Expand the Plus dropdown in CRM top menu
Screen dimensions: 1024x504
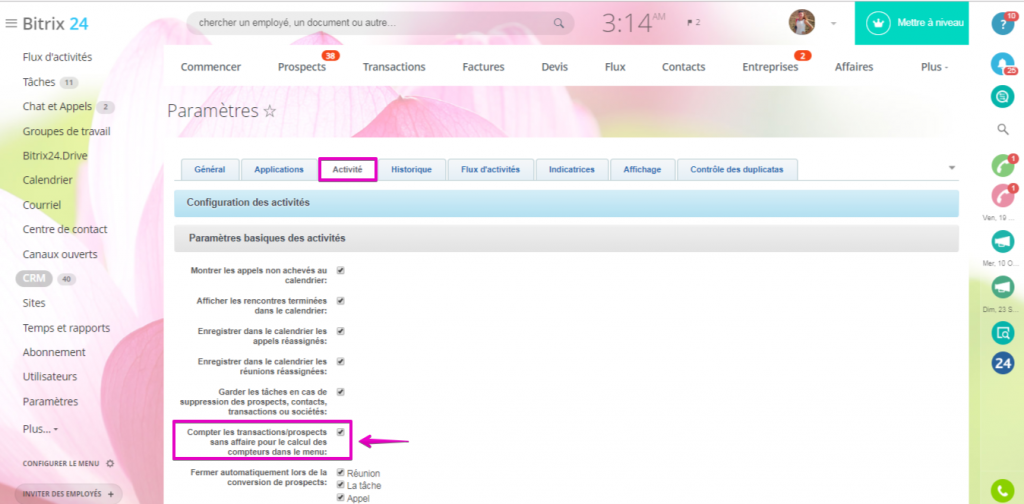tap(935, 67)
